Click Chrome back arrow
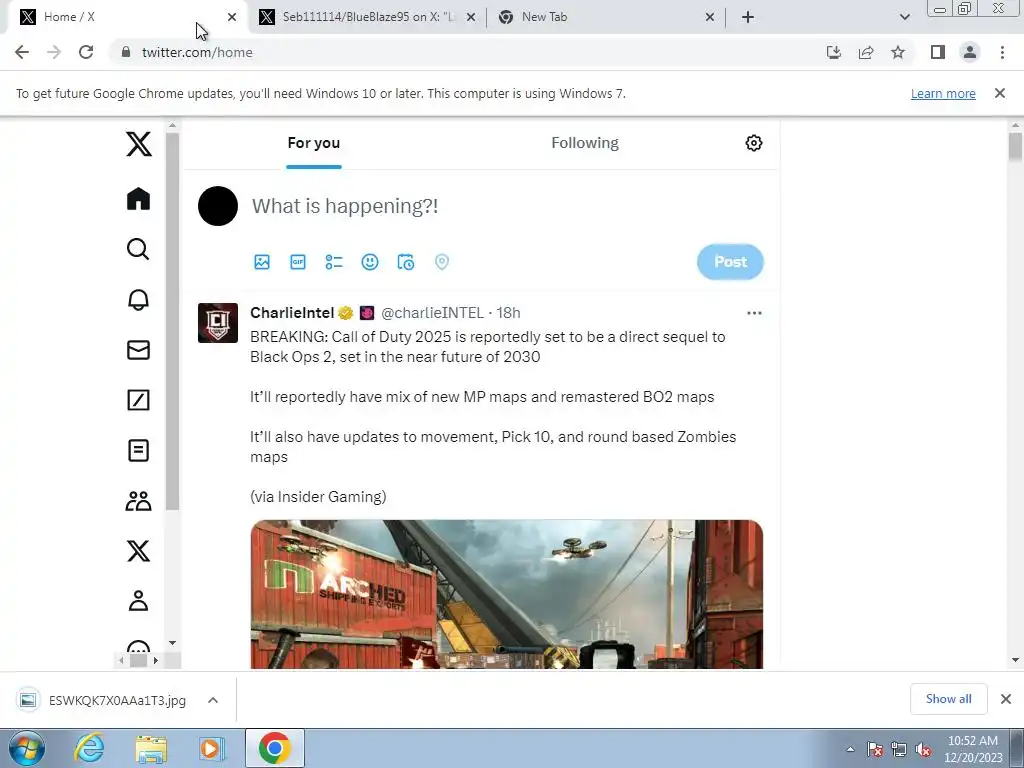The image size is (1024, 768). pyautogui.click(x=22, y=52)
